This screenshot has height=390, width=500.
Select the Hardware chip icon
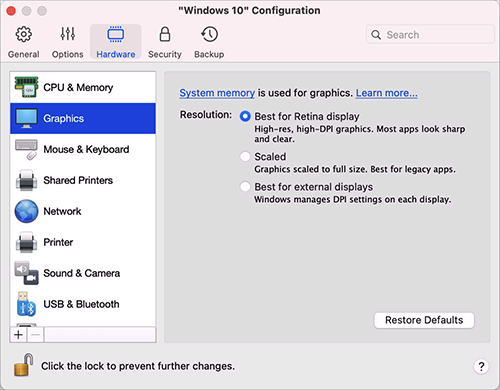pos(116,34)
